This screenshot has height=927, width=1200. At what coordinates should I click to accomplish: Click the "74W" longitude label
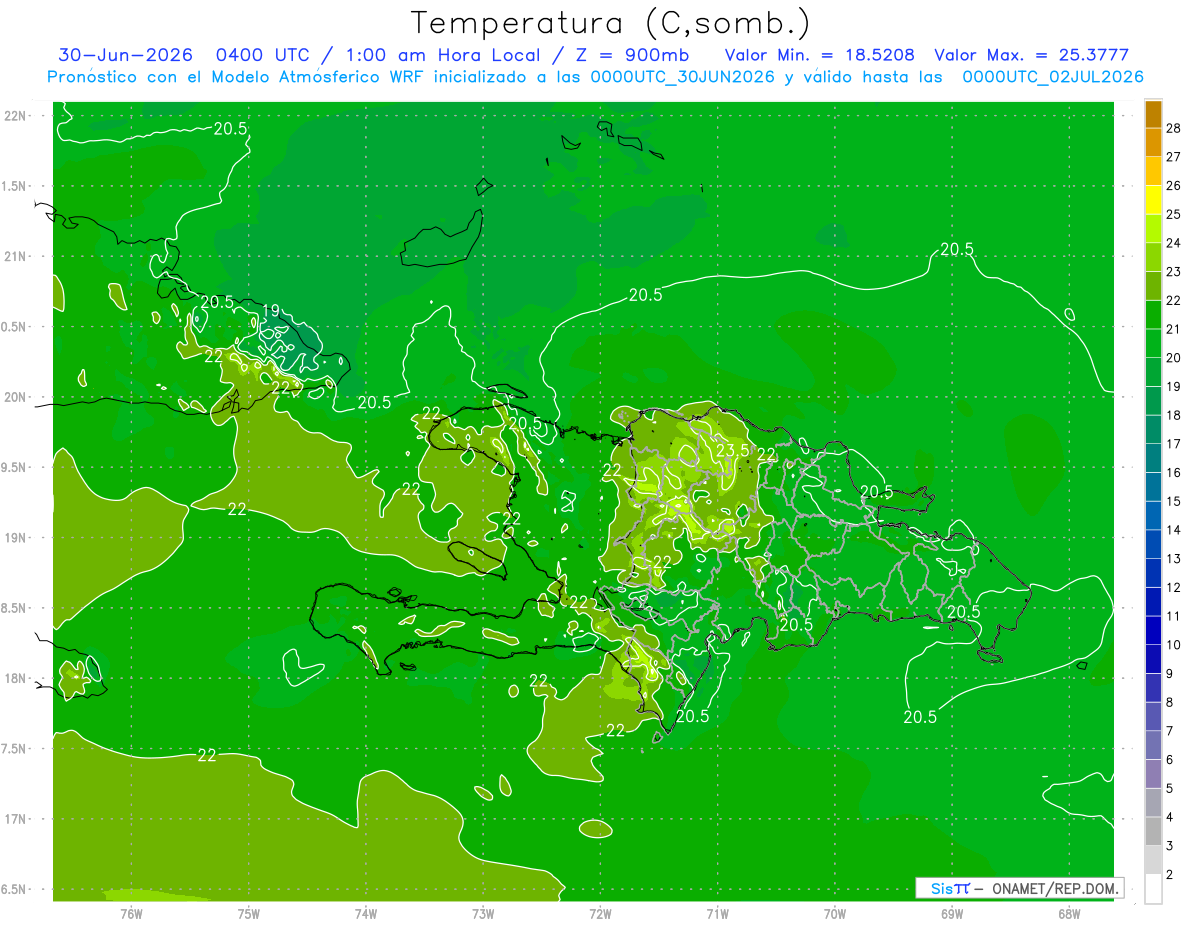tap(366, 913)
